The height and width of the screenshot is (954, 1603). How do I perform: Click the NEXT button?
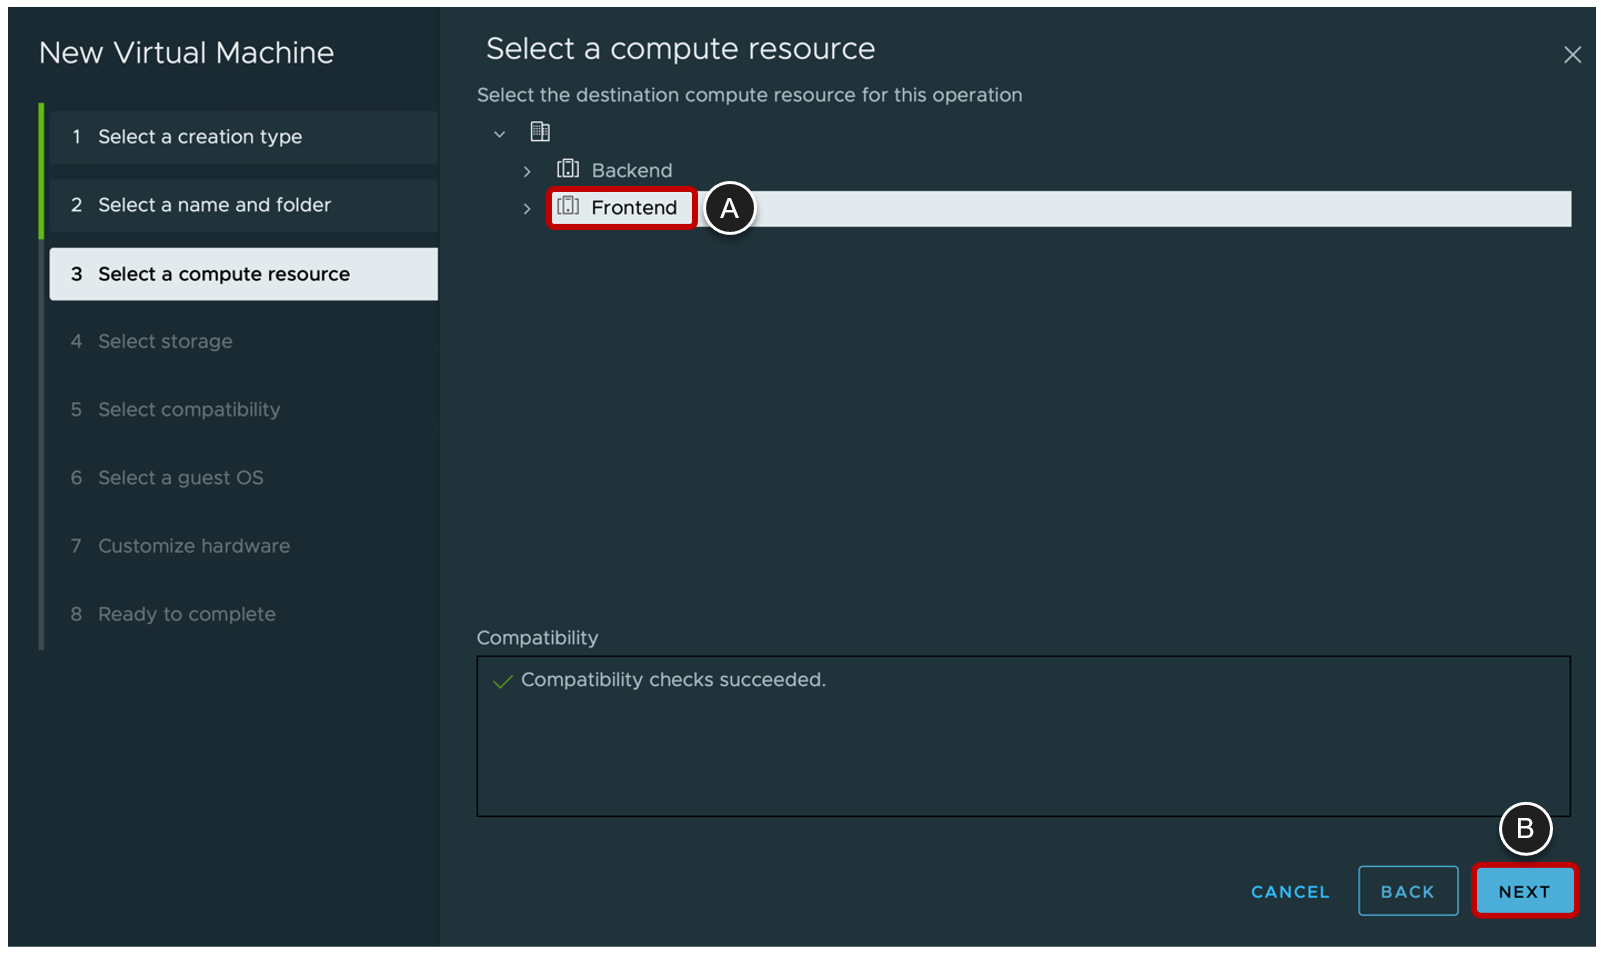click(1525, 890)
